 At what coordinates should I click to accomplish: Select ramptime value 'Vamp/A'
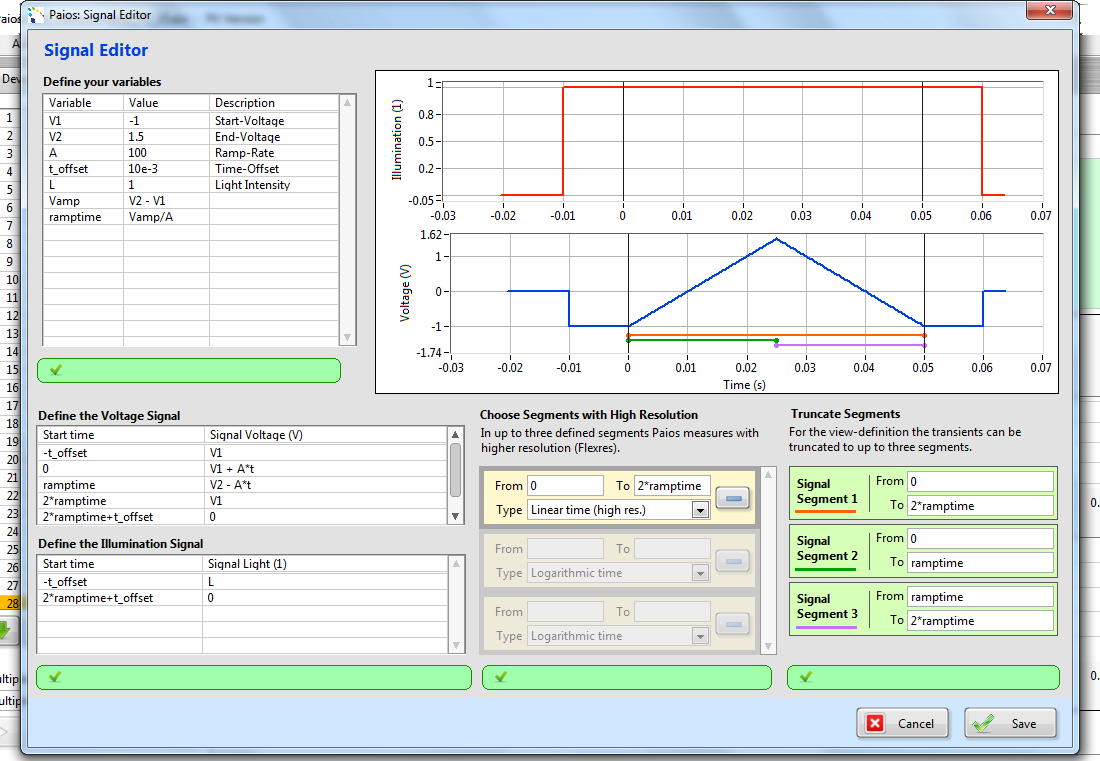point(166,217)
